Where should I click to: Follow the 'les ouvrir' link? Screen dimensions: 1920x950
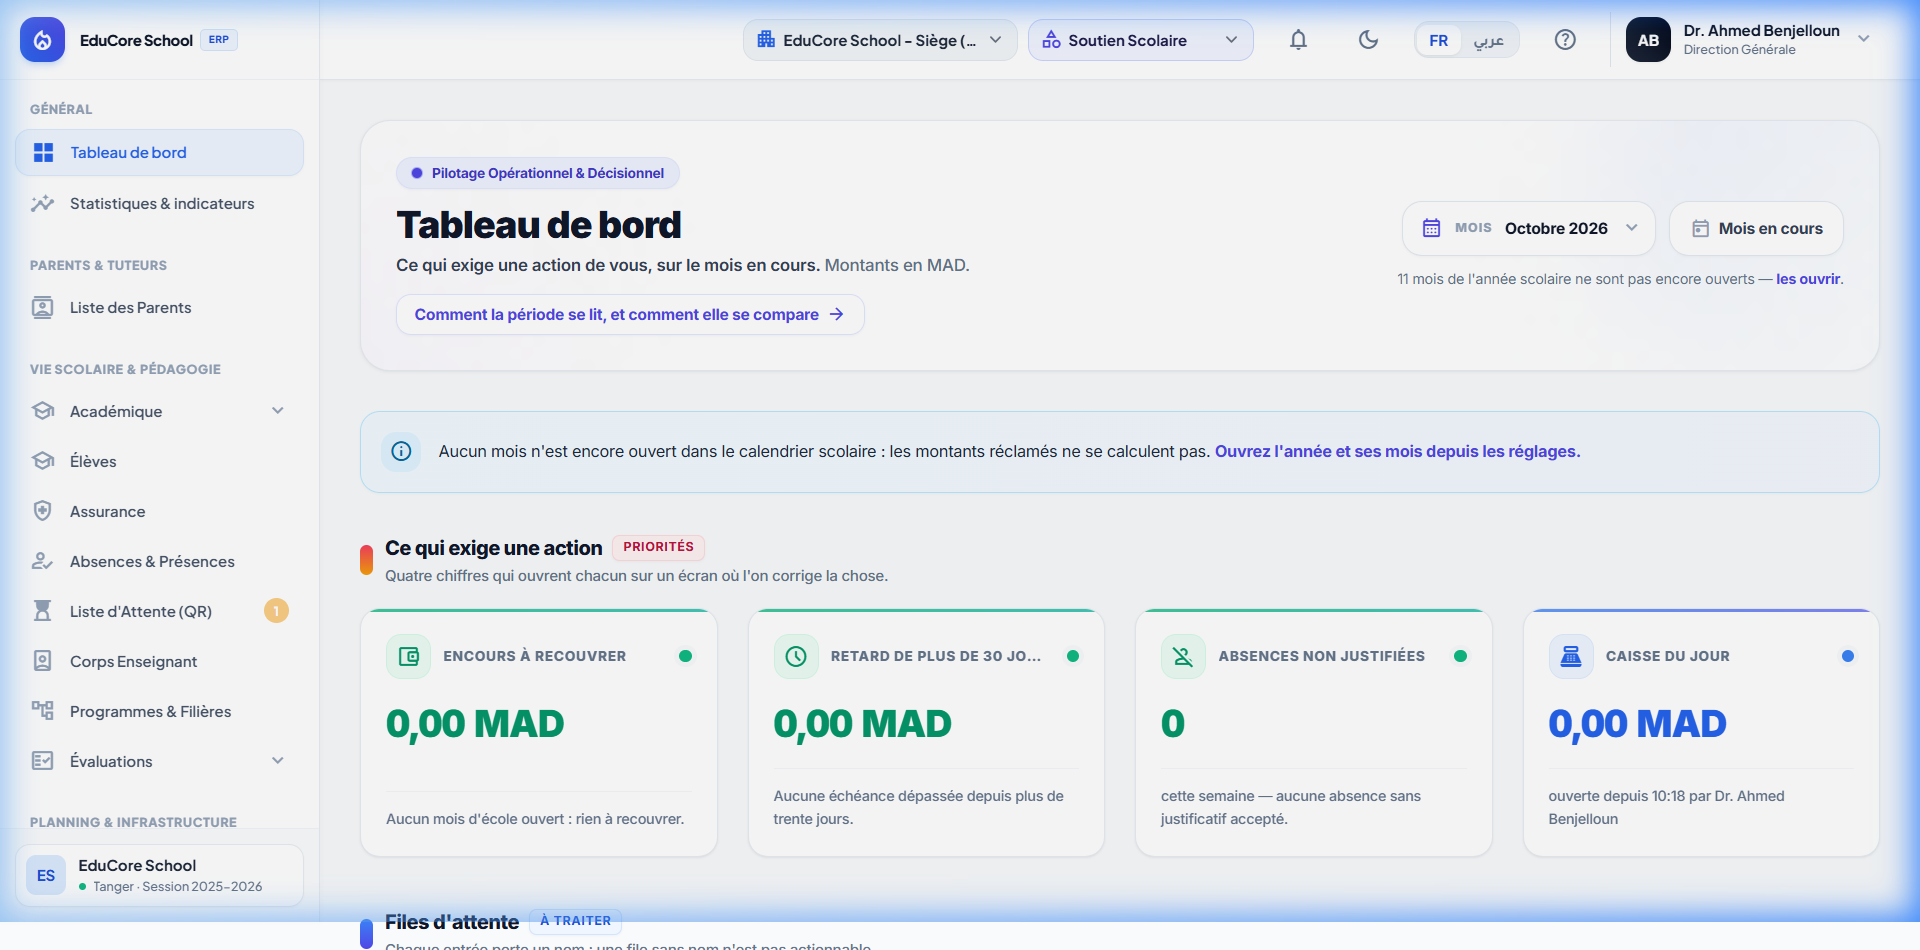(x=1808, y=279)
